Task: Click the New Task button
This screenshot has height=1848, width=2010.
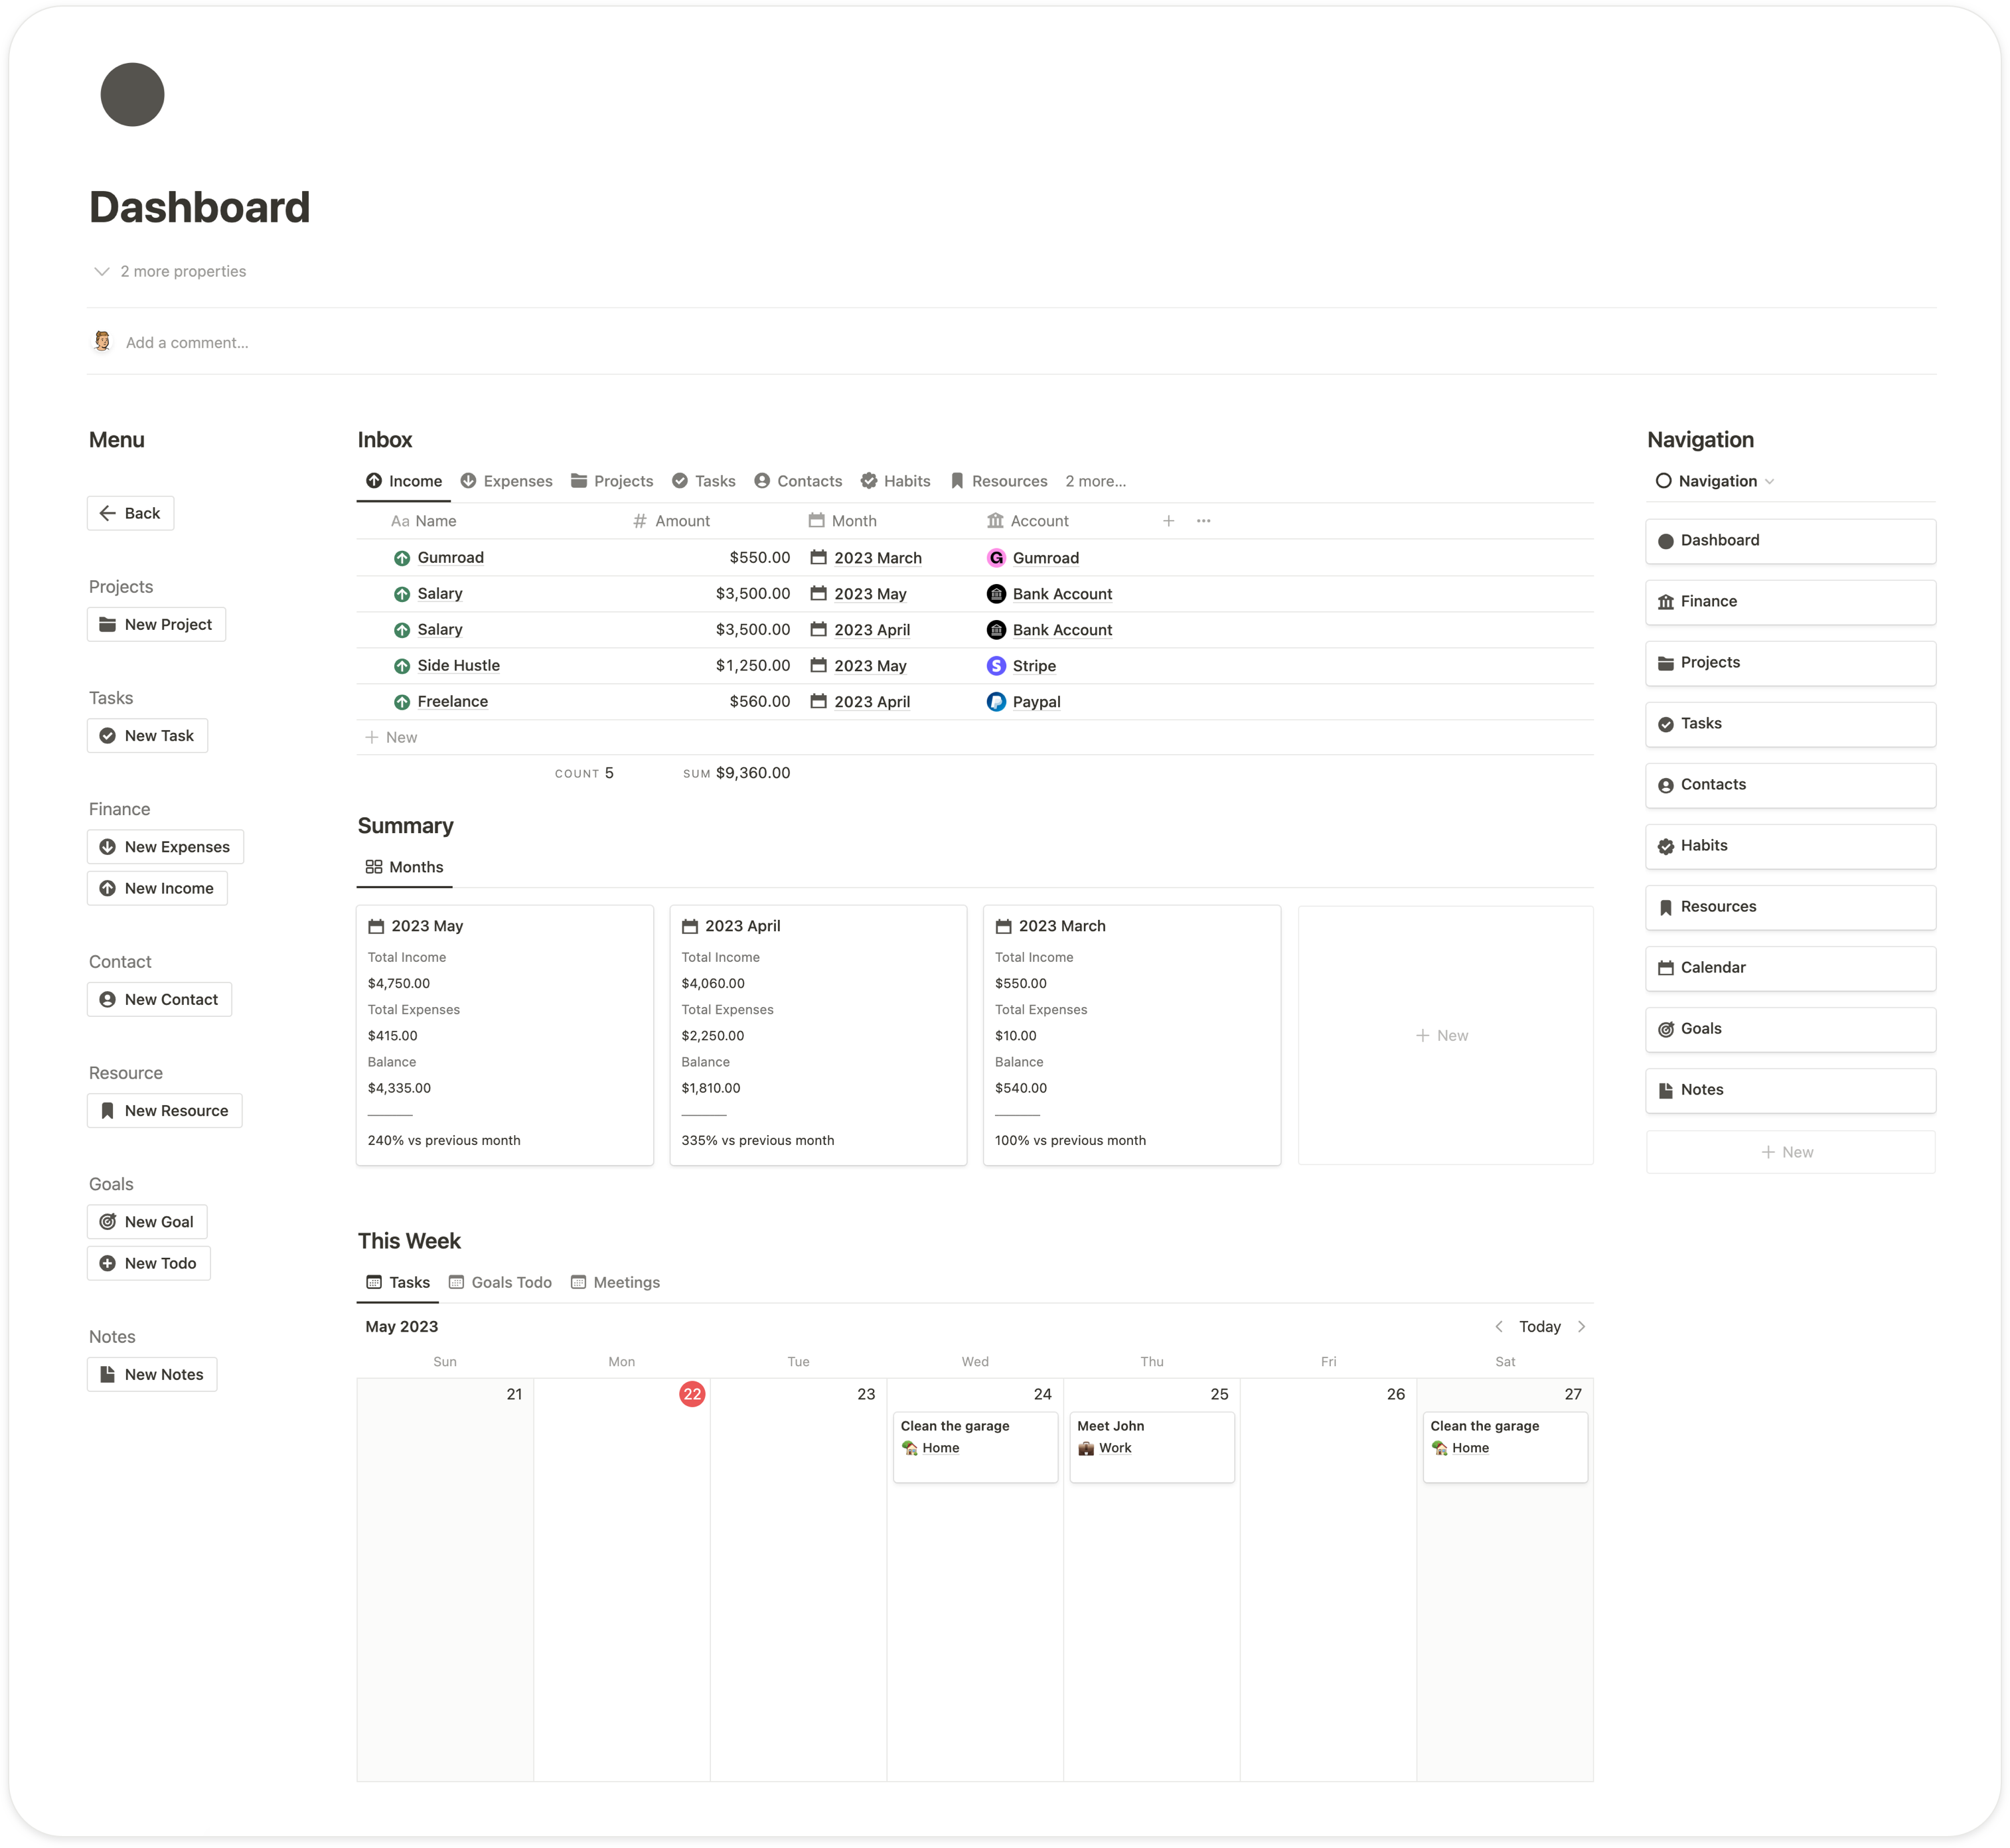Action: tap(147, 735)
